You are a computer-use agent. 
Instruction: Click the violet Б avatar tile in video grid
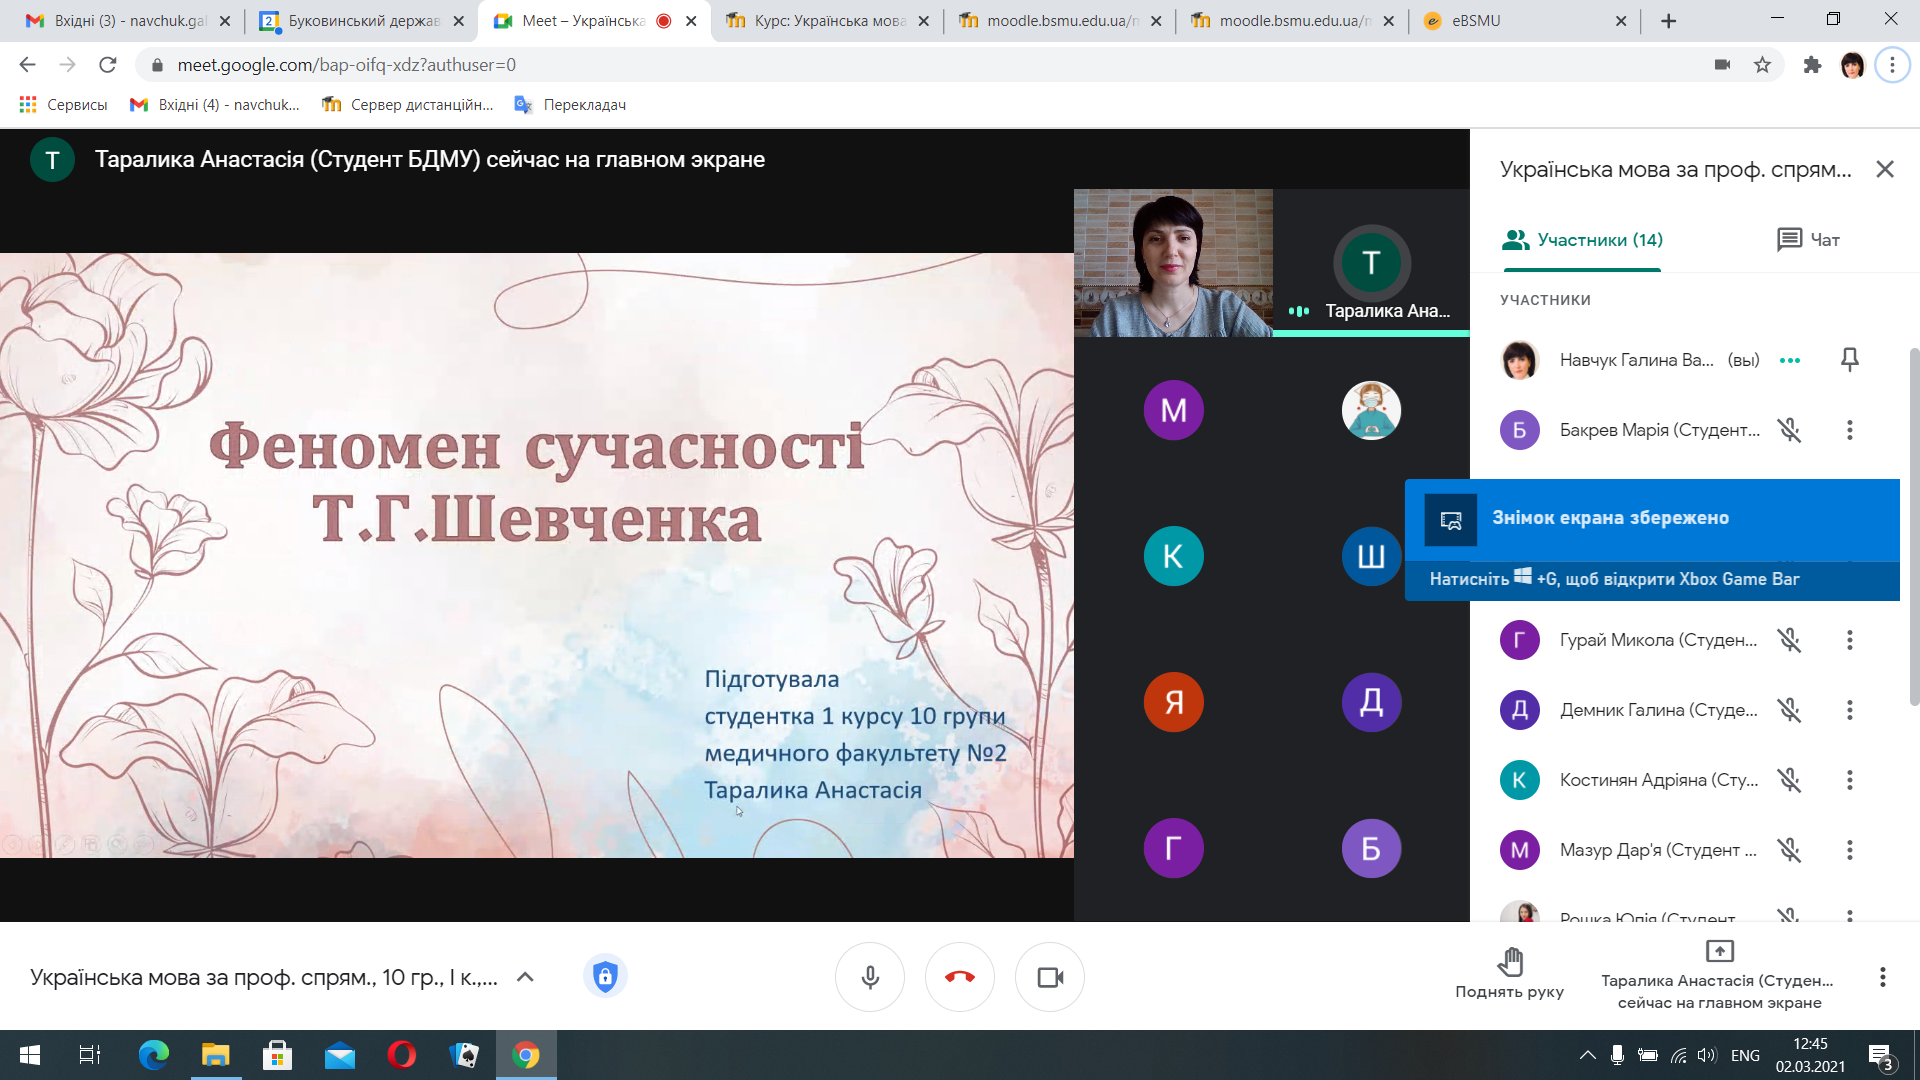(x=1371, y=848)
